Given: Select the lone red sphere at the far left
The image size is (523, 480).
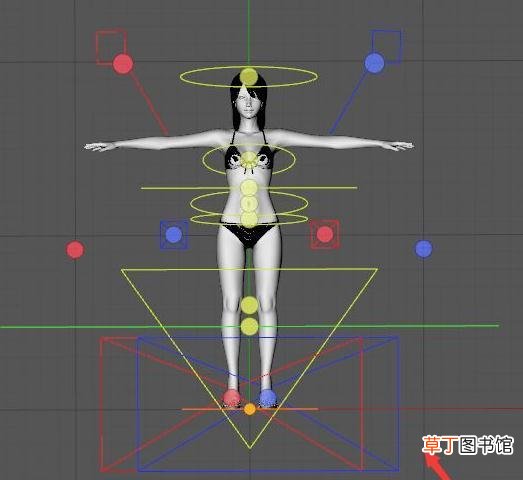Looking at the screenshot, I should (x=75, y=250).
